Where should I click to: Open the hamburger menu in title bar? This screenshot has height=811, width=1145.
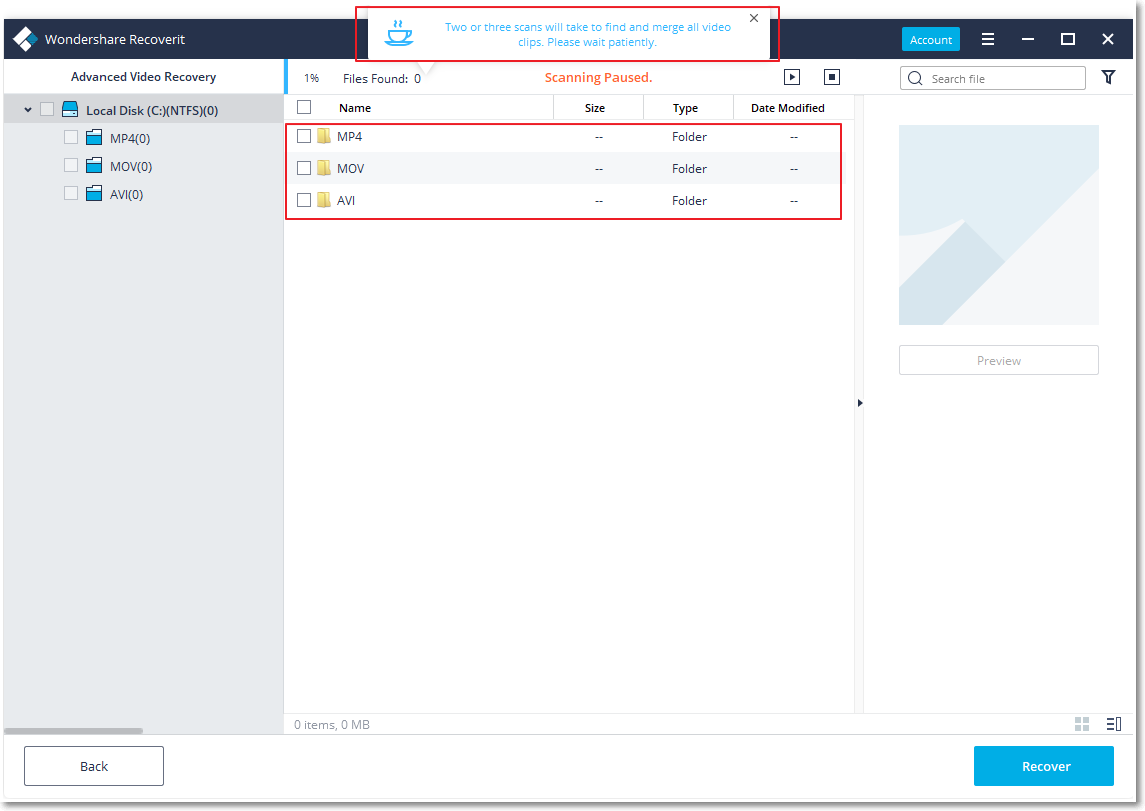988,39
